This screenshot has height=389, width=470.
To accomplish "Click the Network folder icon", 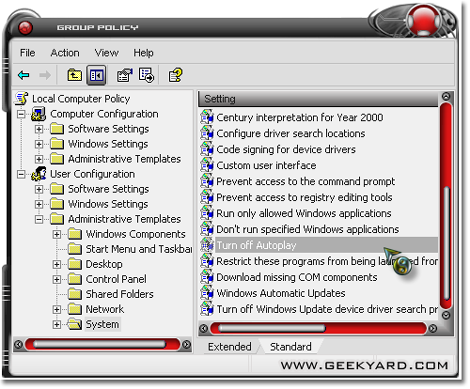I will point(75,309).
